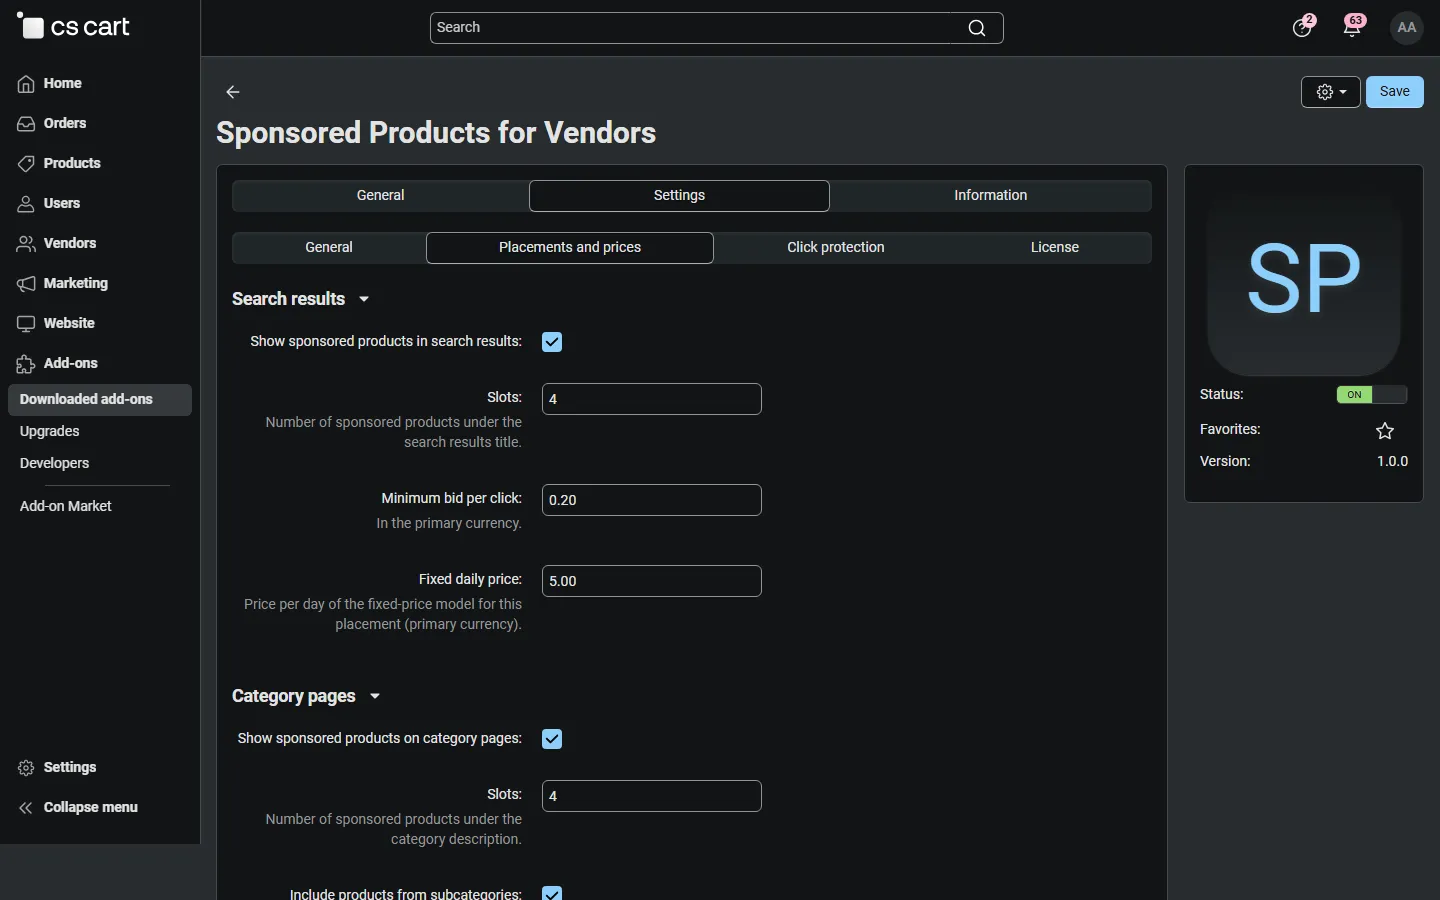
Task: Click the Minimum bid per click field
Action: [652, 500]
